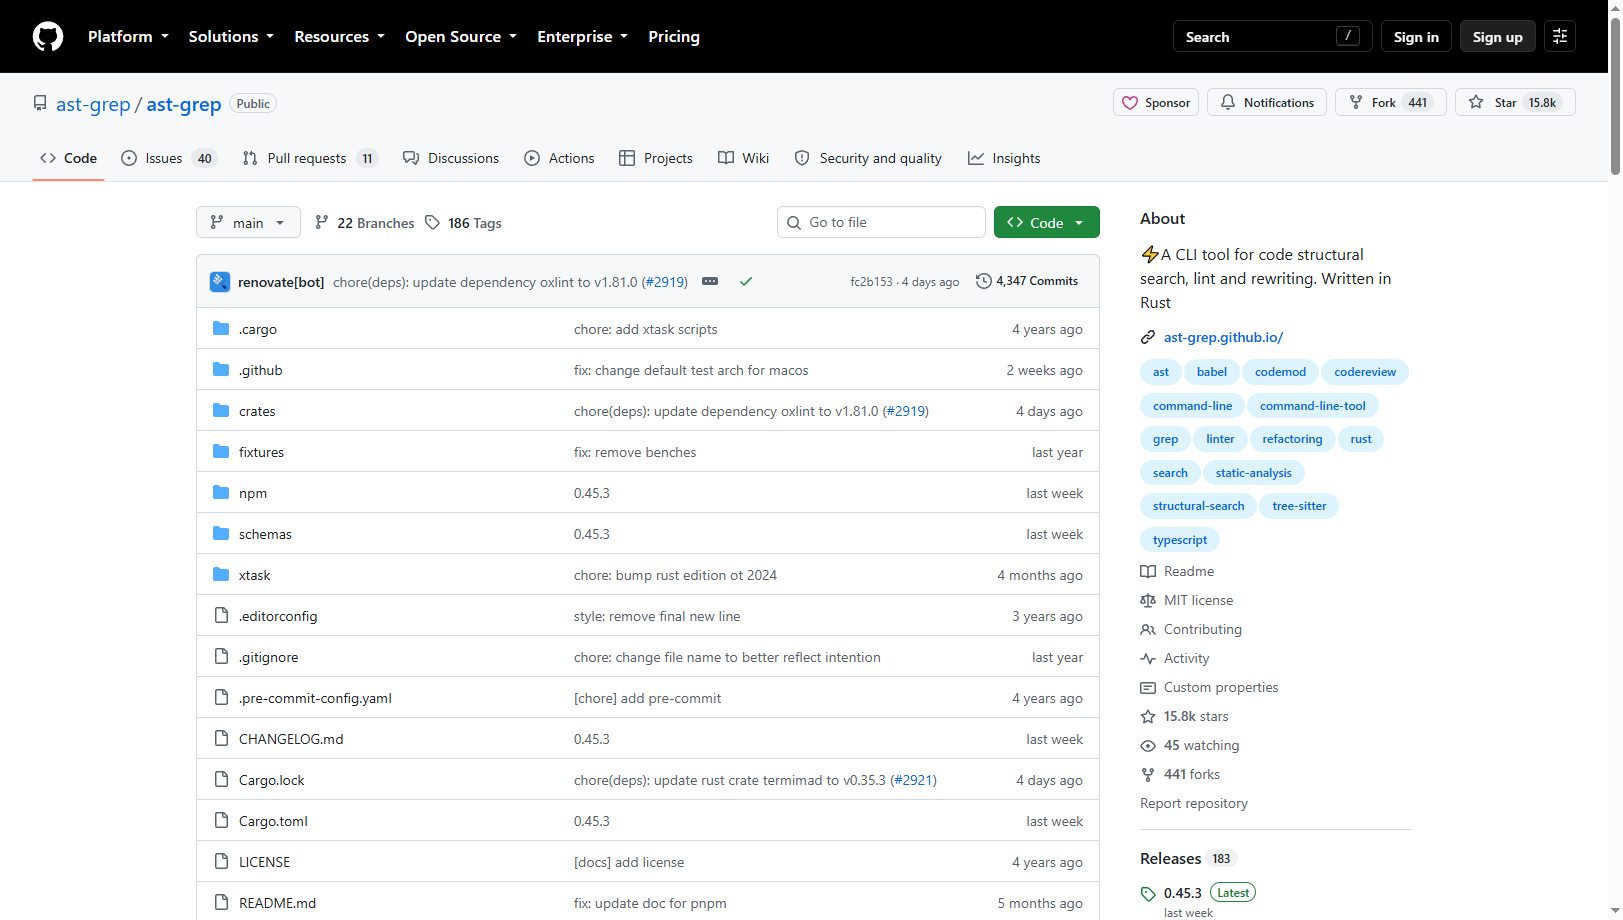
Task: Open the main branch selector dropdown
Action: click(248, 223)
